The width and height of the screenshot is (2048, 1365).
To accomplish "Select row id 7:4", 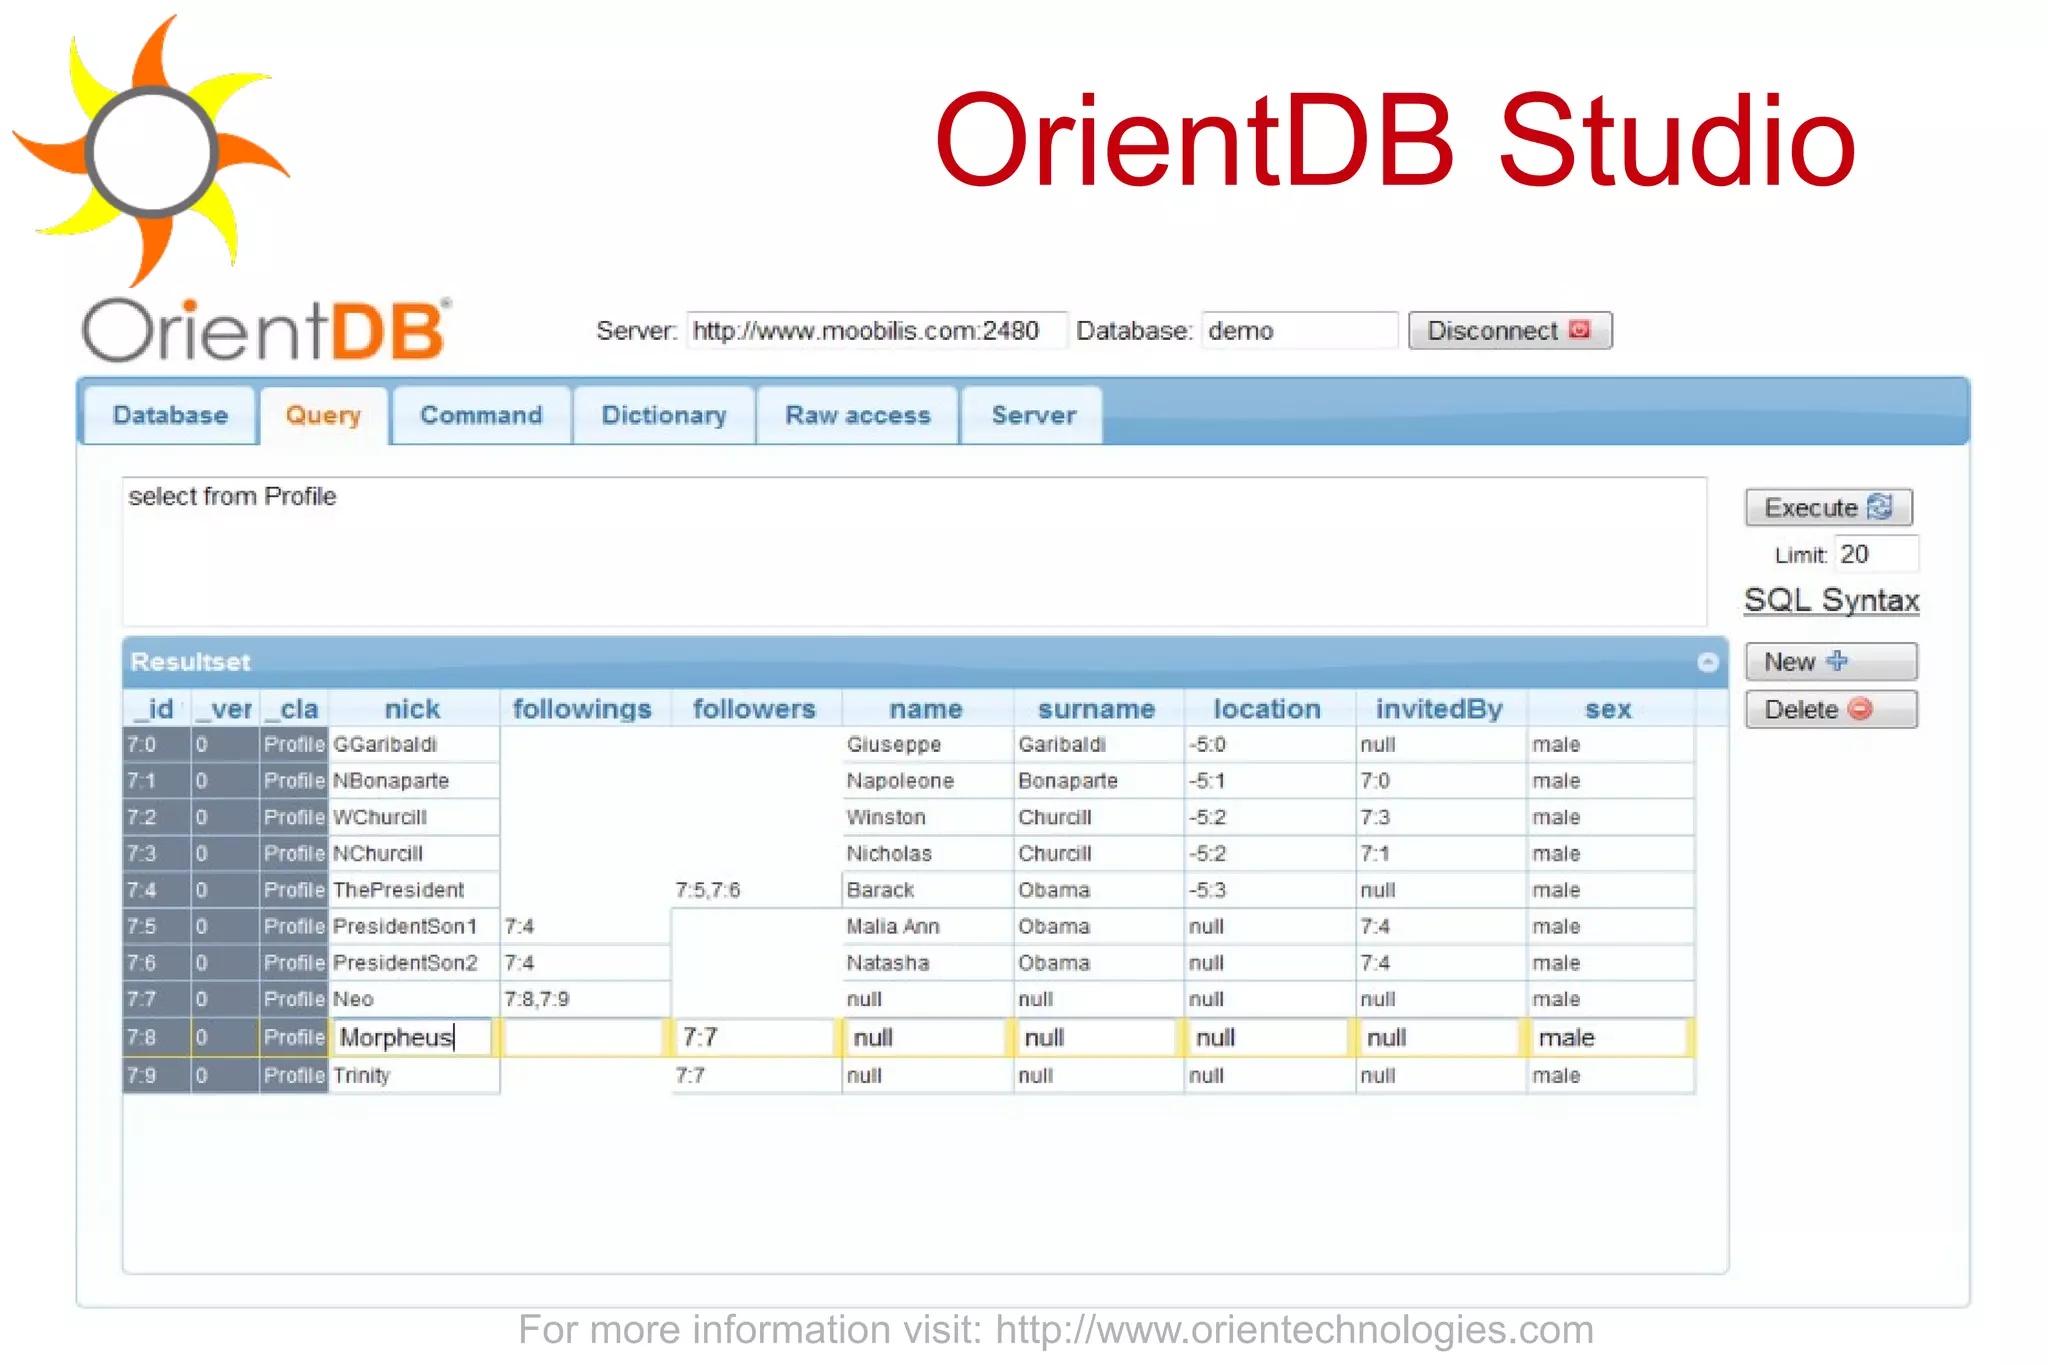I will coord(156,890).
